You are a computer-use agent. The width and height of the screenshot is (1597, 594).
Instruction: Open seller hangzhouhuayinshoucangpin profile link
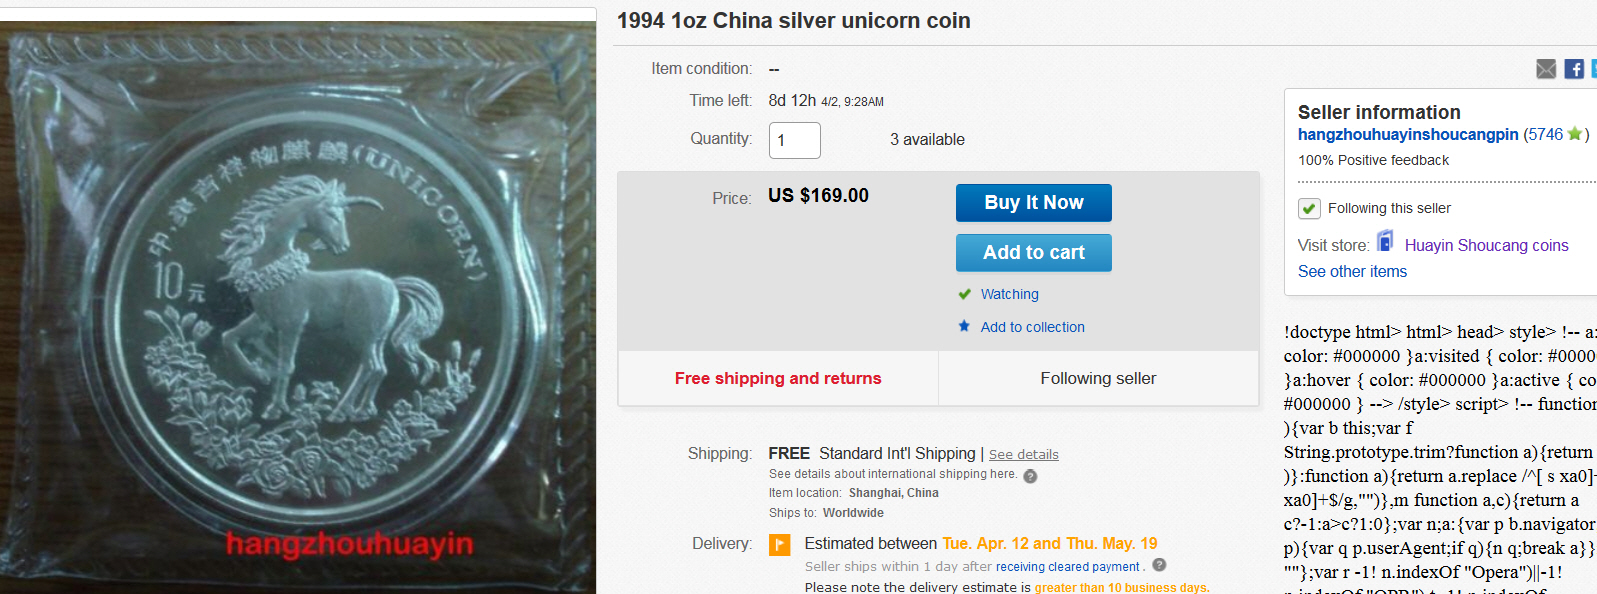pyautogui.click(x=1407, y=134)
